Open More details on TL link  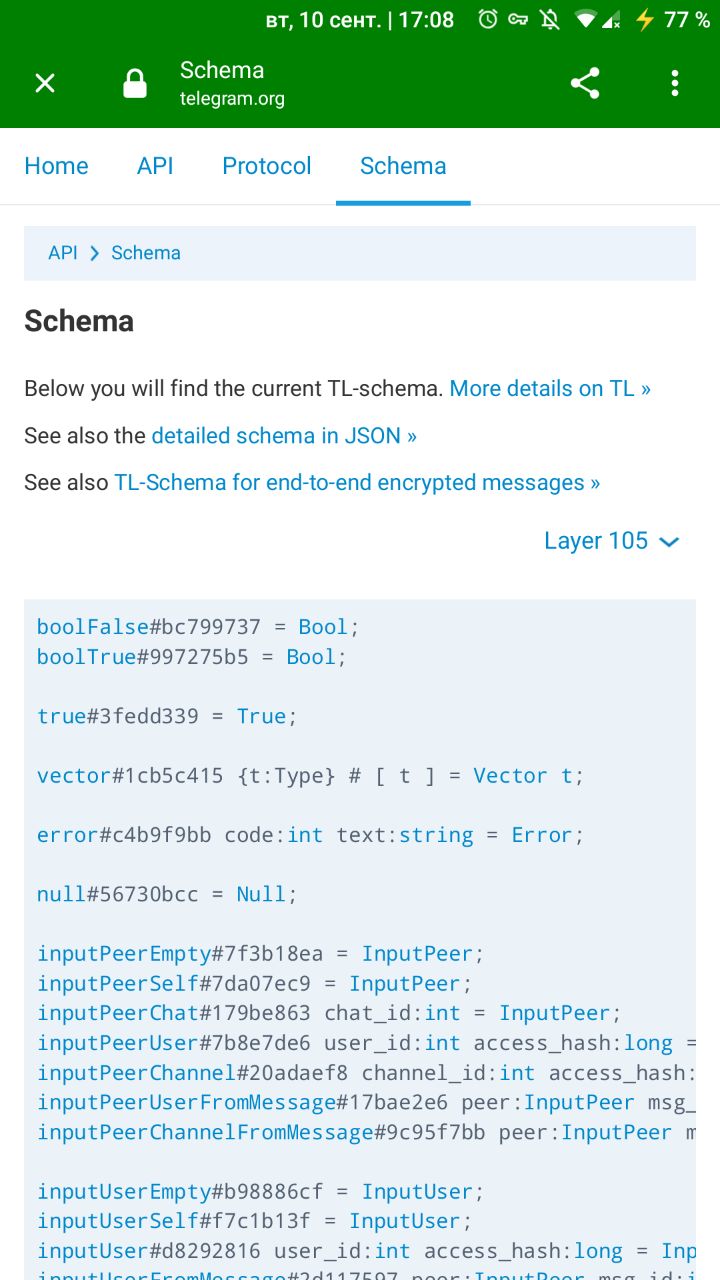(x=550, y=389)
